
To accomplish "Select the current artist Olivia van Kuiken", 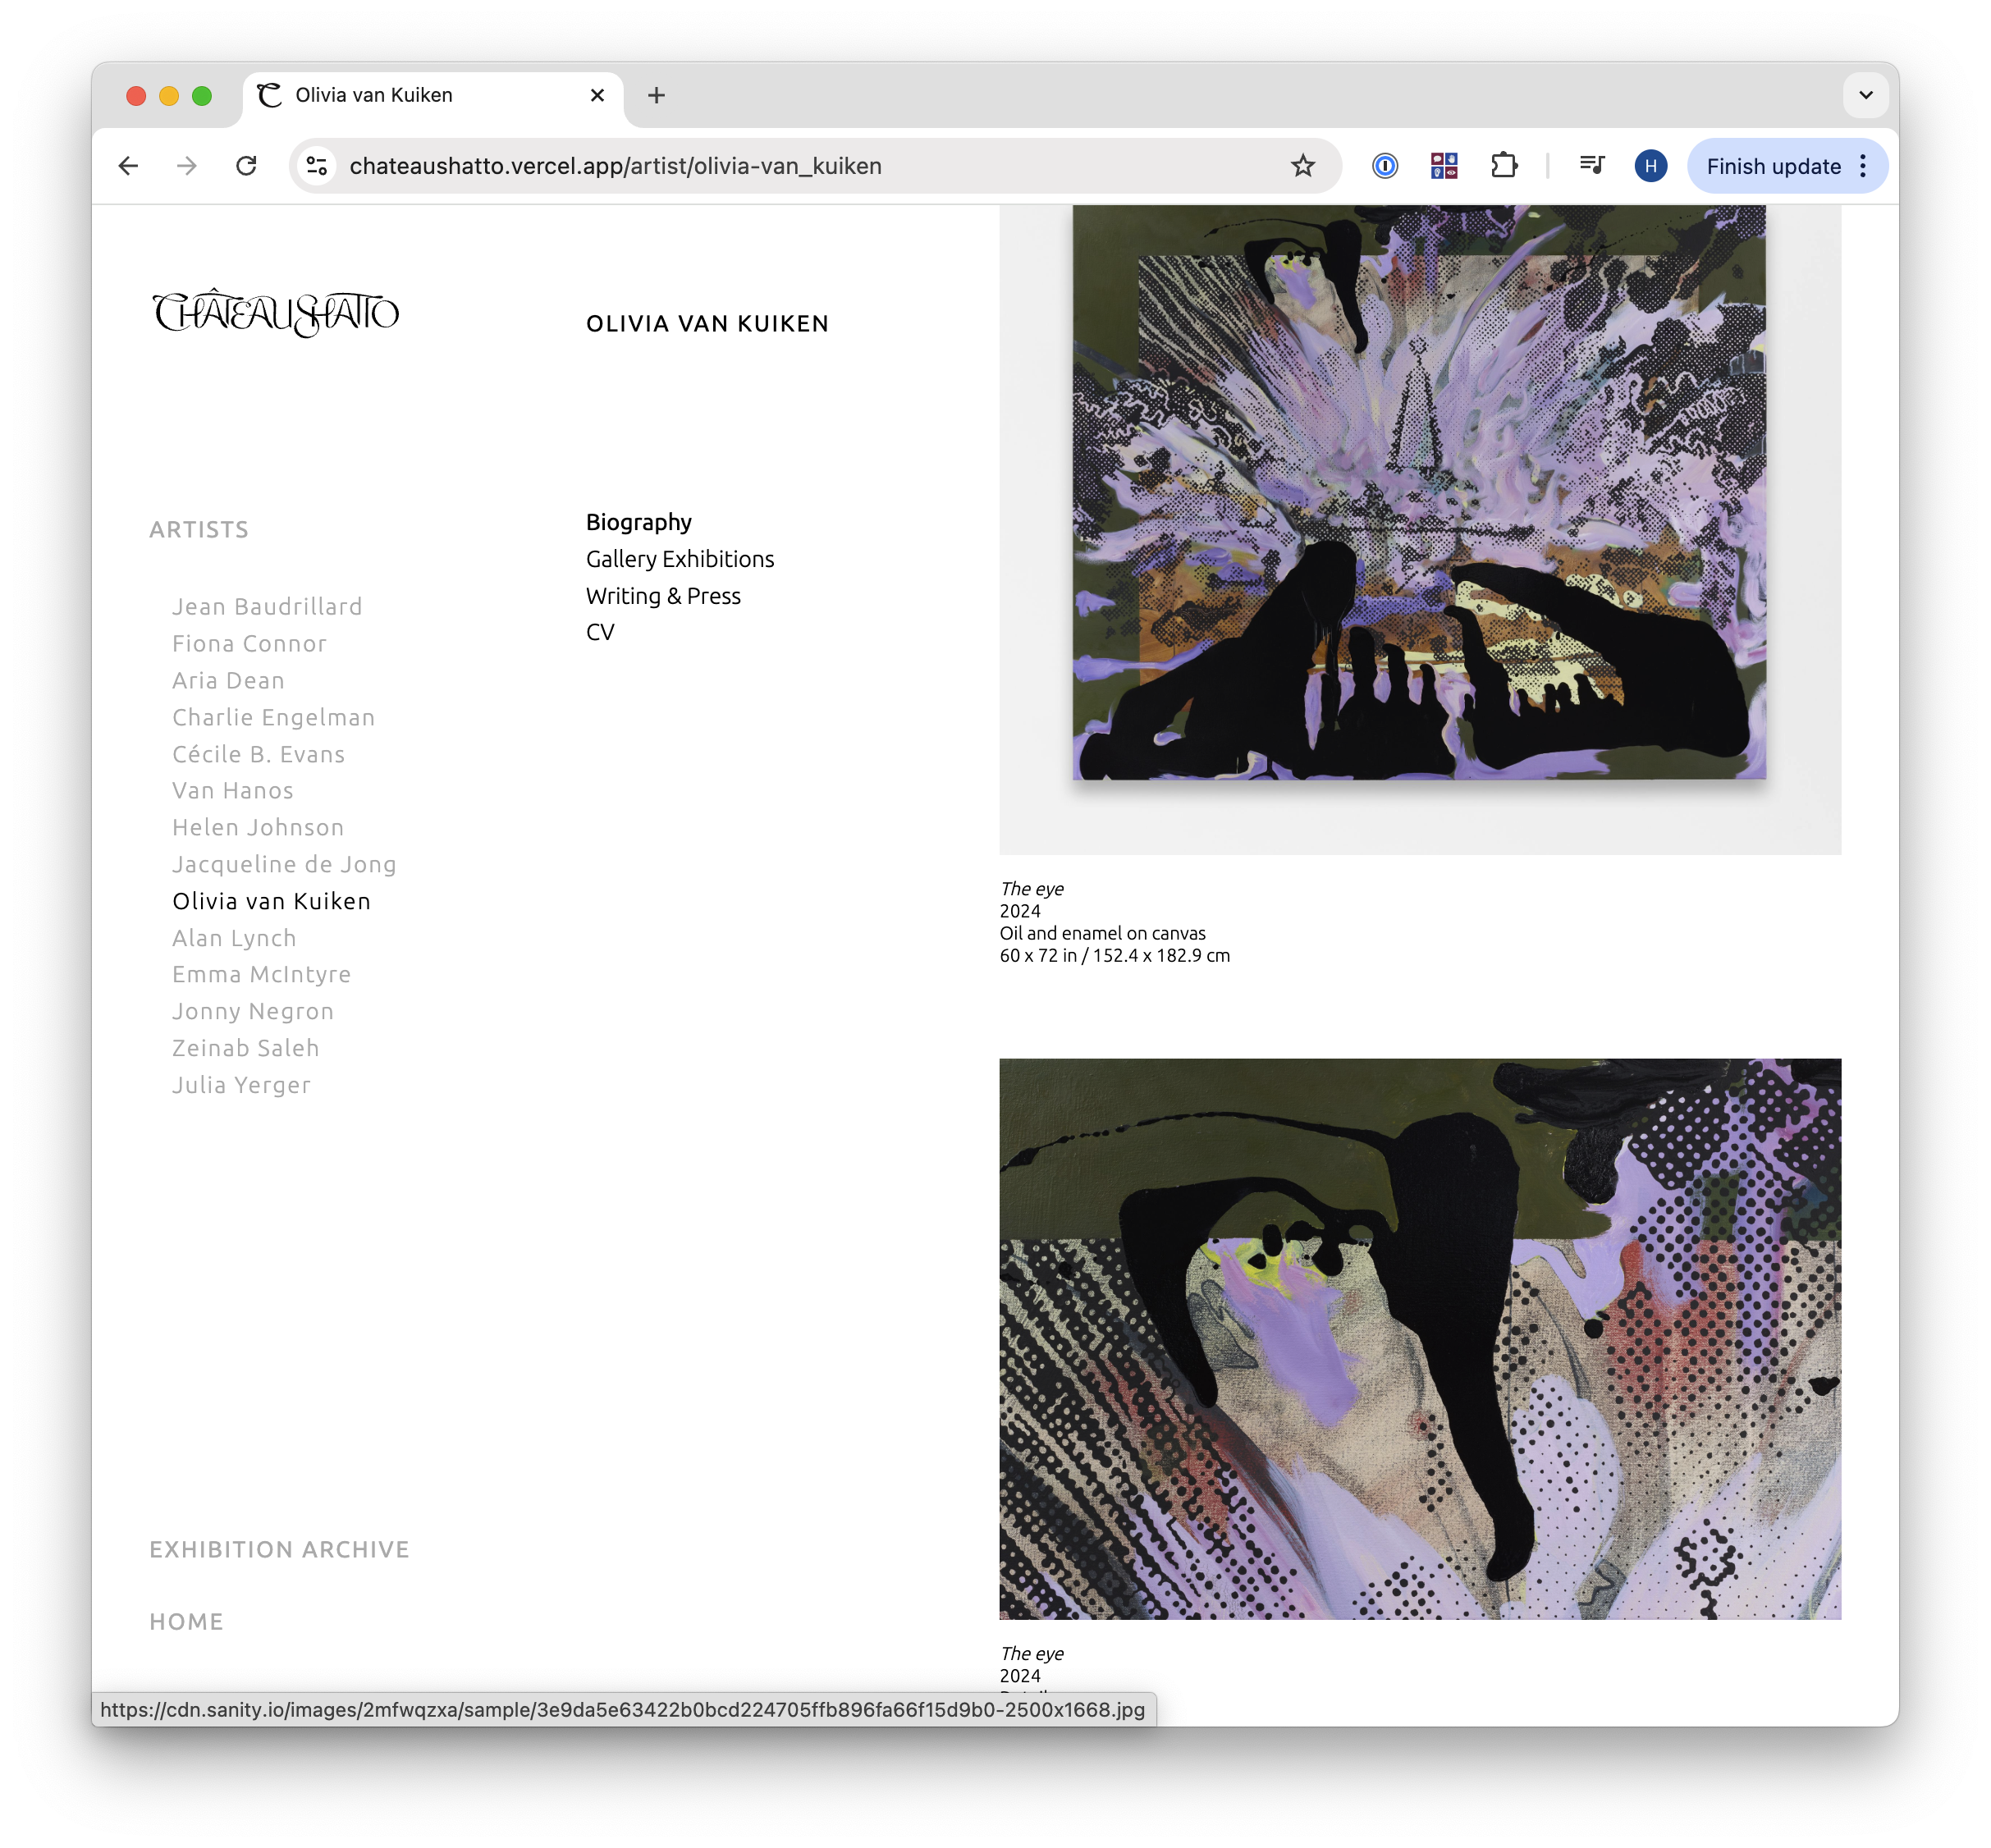I will tap(271, 901).
